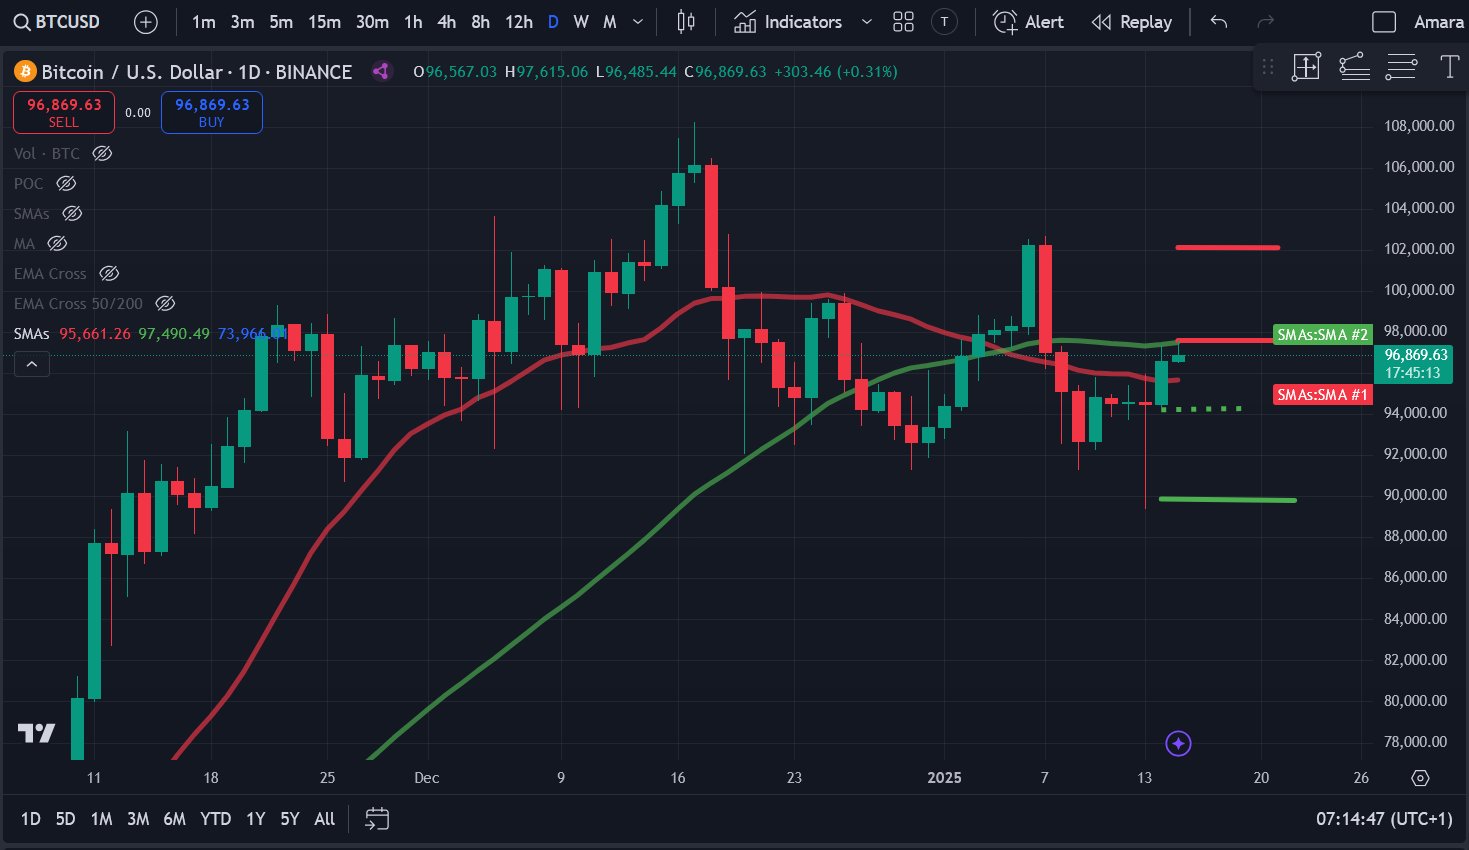Select 1m timeframe

pos(204,22)
